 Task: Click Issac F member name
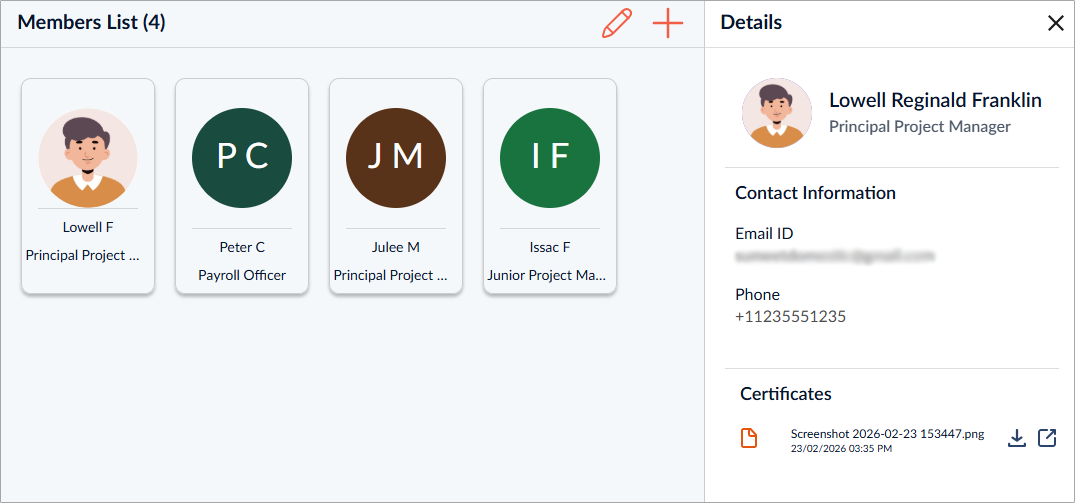550,247
